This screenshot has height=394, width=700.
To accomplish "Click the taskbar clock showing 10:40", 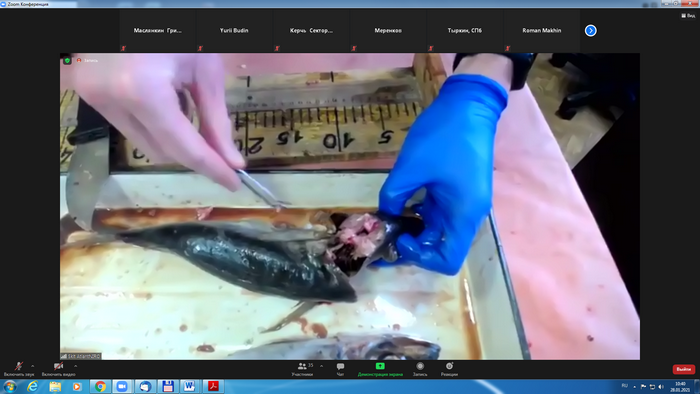I will pos(680,386).
